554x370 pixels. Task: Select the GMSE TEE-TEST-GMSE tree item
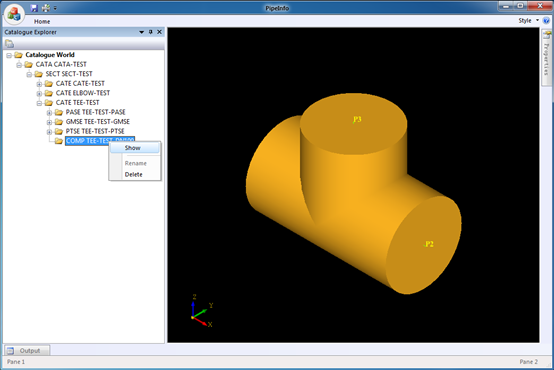(x=98, y=122)
